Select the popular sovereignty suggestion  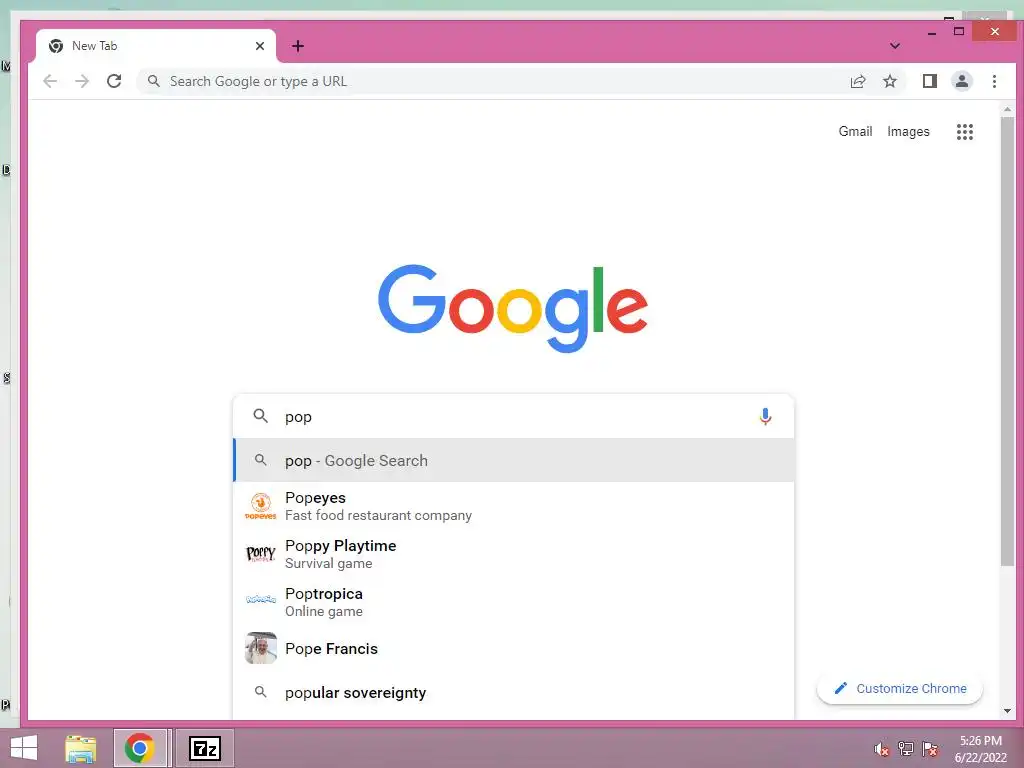(513, 692)
